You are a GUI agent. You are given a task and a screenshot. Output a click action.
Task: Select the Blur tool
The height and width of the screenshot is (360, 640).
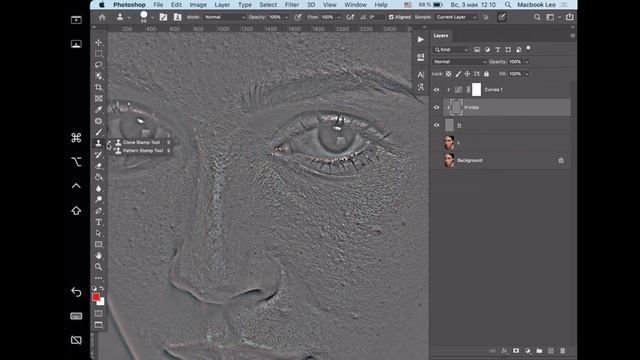(x=98, y=188)
